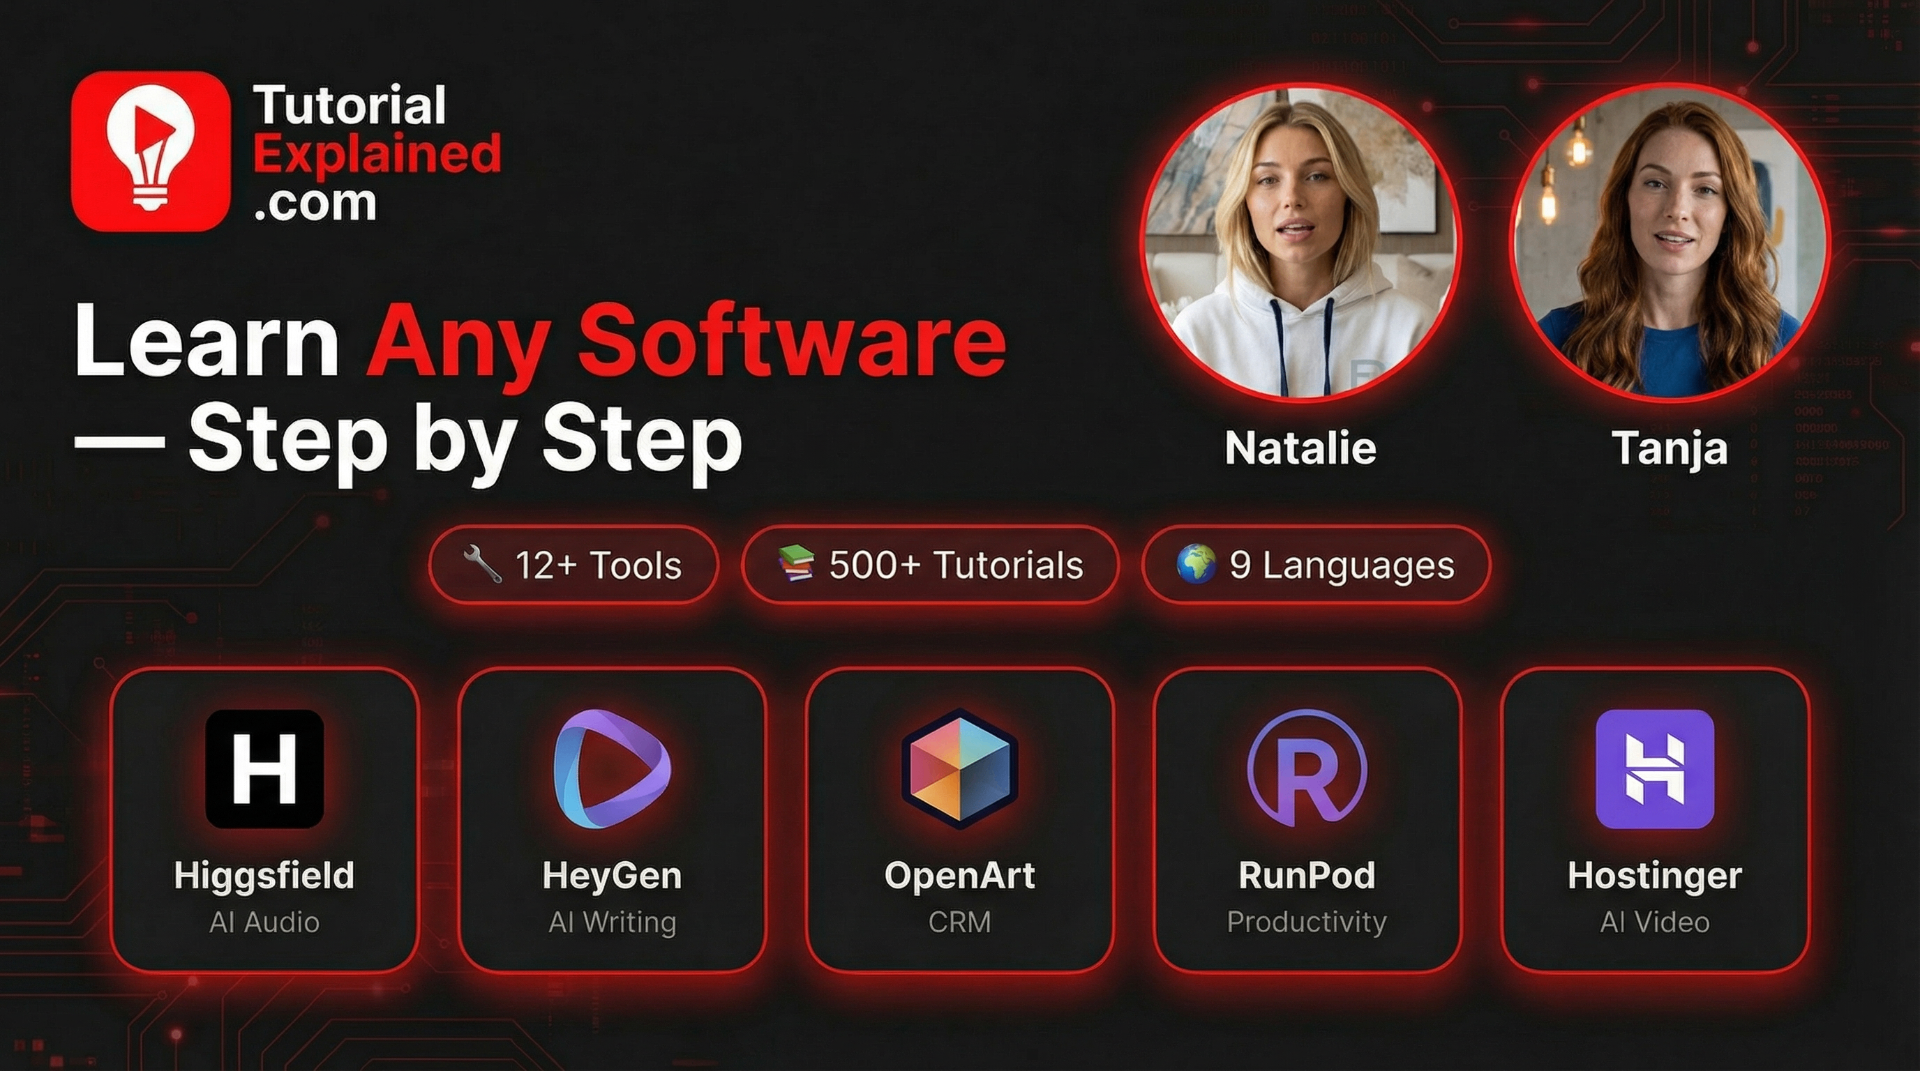Image resolution: width=1920 pixels, height=1071 pixels.
Task: Click the books icon in Tutorials badge
Action: click(x=796, y=564)
